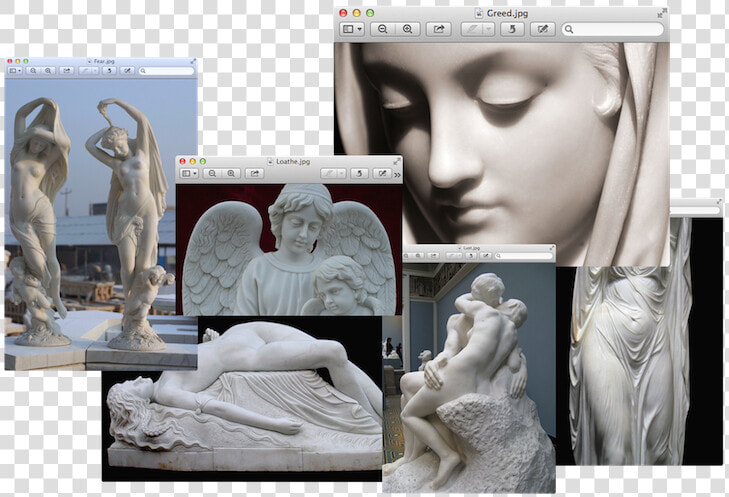Click the highlight tool in Loathe.jpg window

329,173
